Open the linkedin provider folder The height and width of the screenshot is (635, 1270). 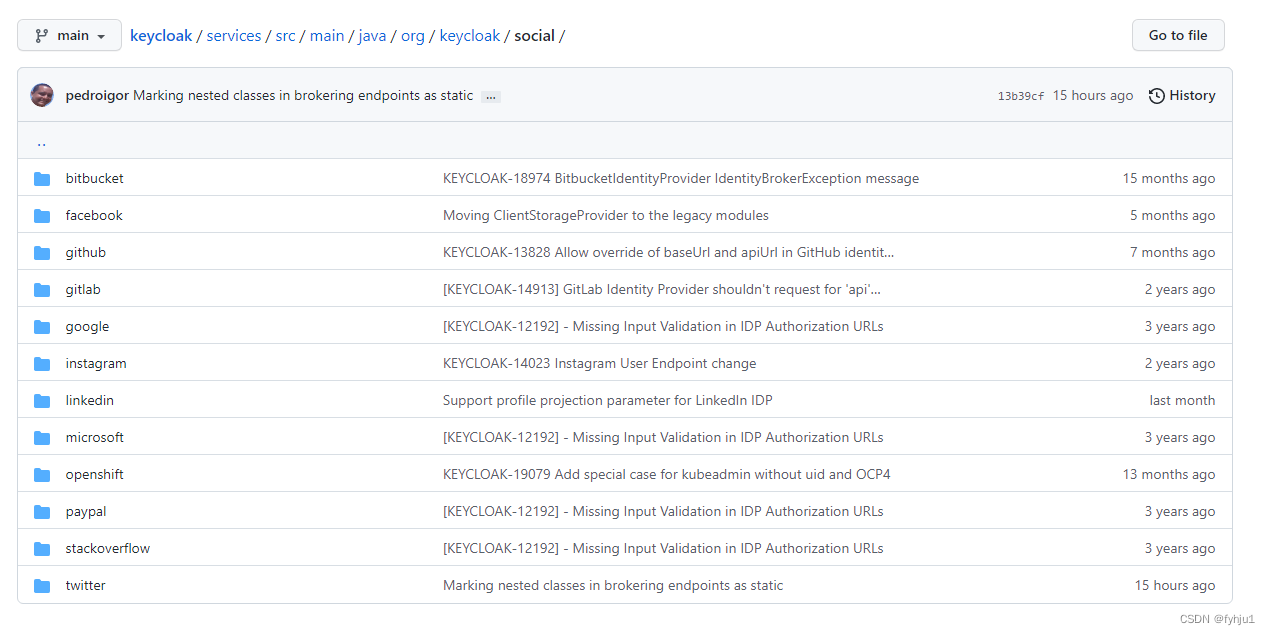89,399
